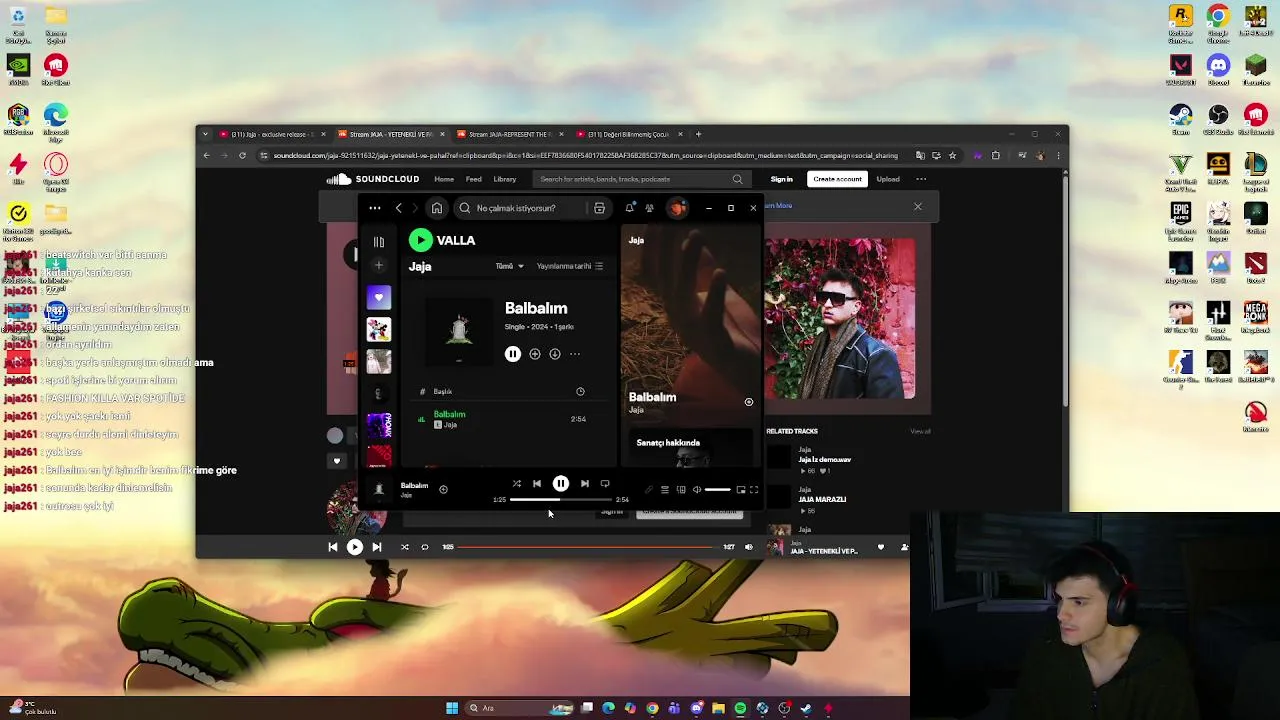Open Liked Songs playlist in sidebar
The image size is (1280, 720).
(x=379, y=297)
